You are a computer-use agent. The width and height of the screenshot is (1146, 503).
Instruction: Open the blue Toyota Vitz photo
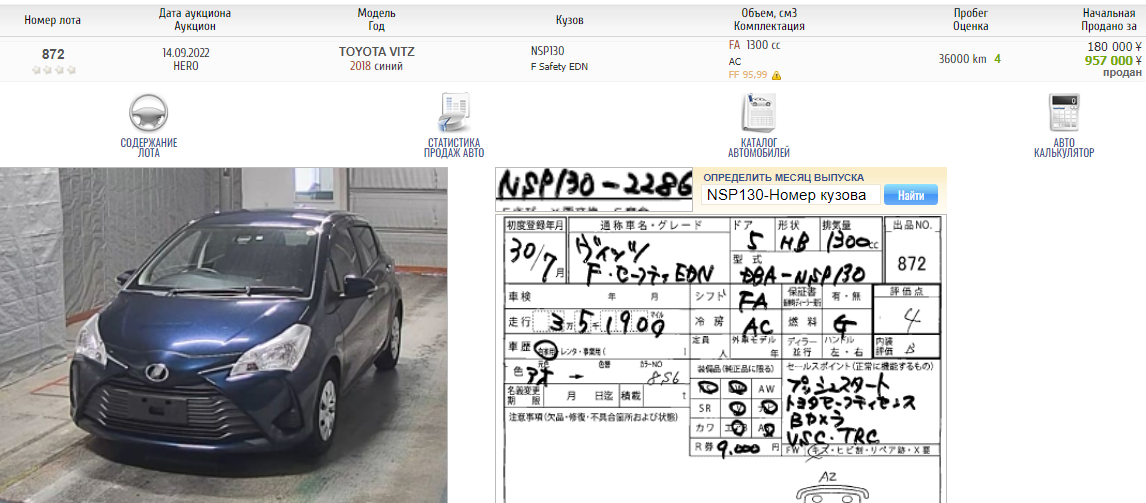(224, 335)
